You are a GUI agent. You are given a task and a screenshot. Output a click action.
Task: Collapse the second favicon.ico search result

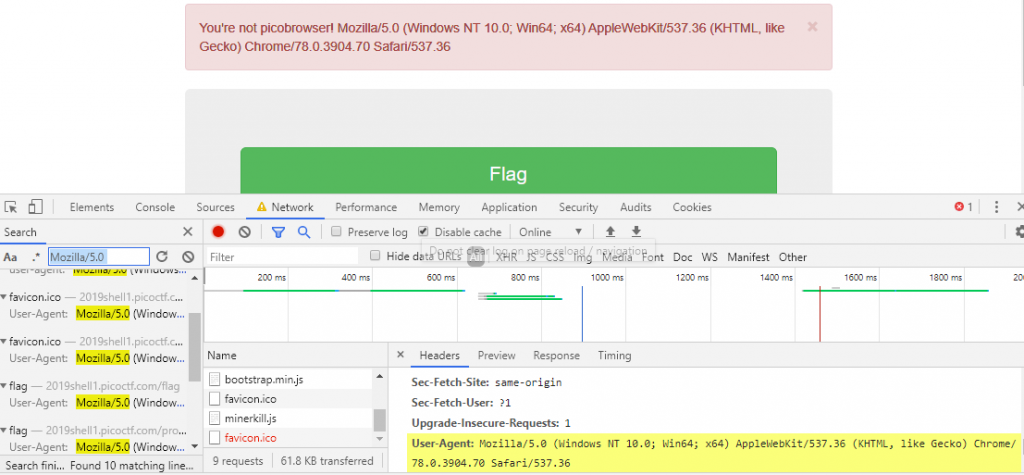point(4,342)
